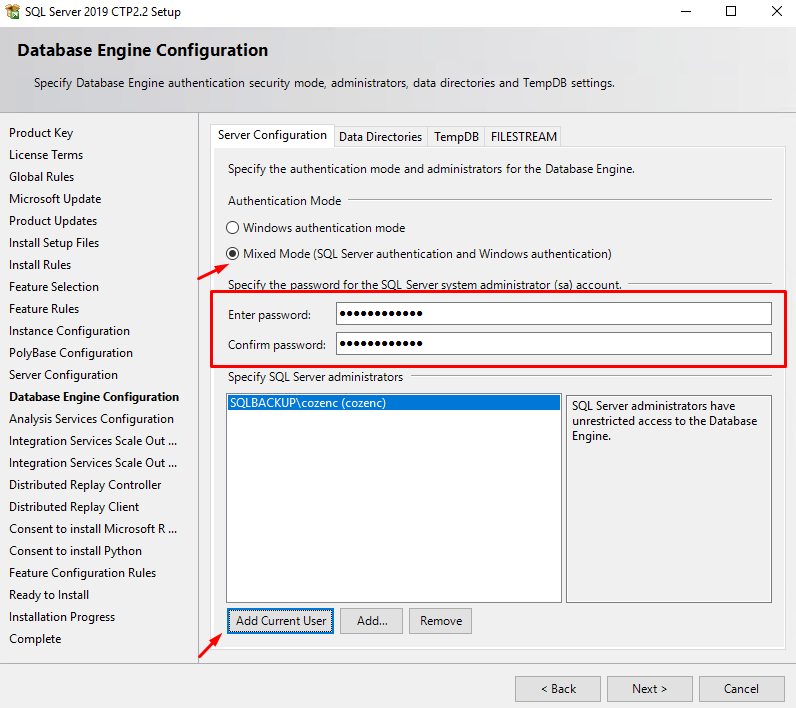Click the SQL Server setup title bar icon
This screenshot has width=796, height=708.
pyautogui.click(x=12, y=11)
